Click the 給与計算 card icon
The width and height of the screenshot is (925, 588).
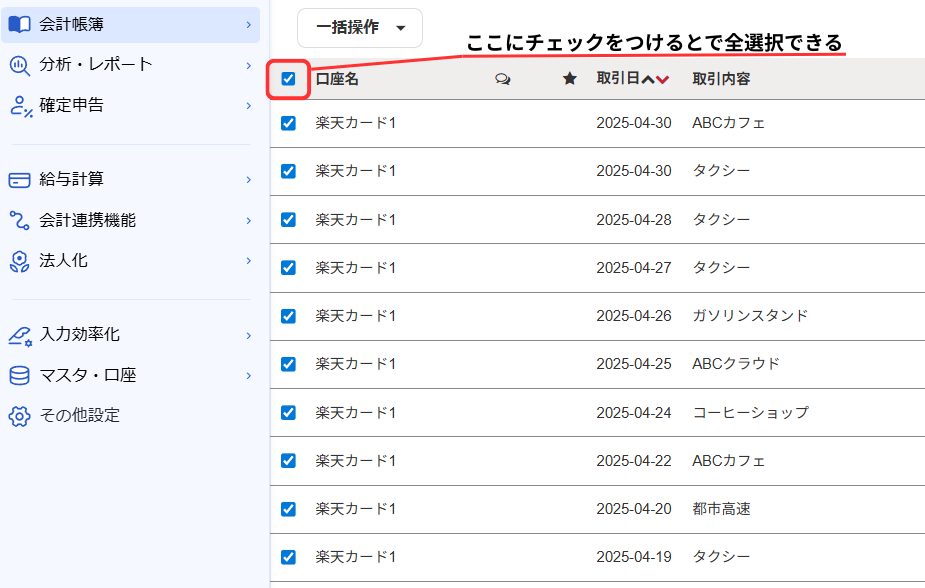pos(19,180)
